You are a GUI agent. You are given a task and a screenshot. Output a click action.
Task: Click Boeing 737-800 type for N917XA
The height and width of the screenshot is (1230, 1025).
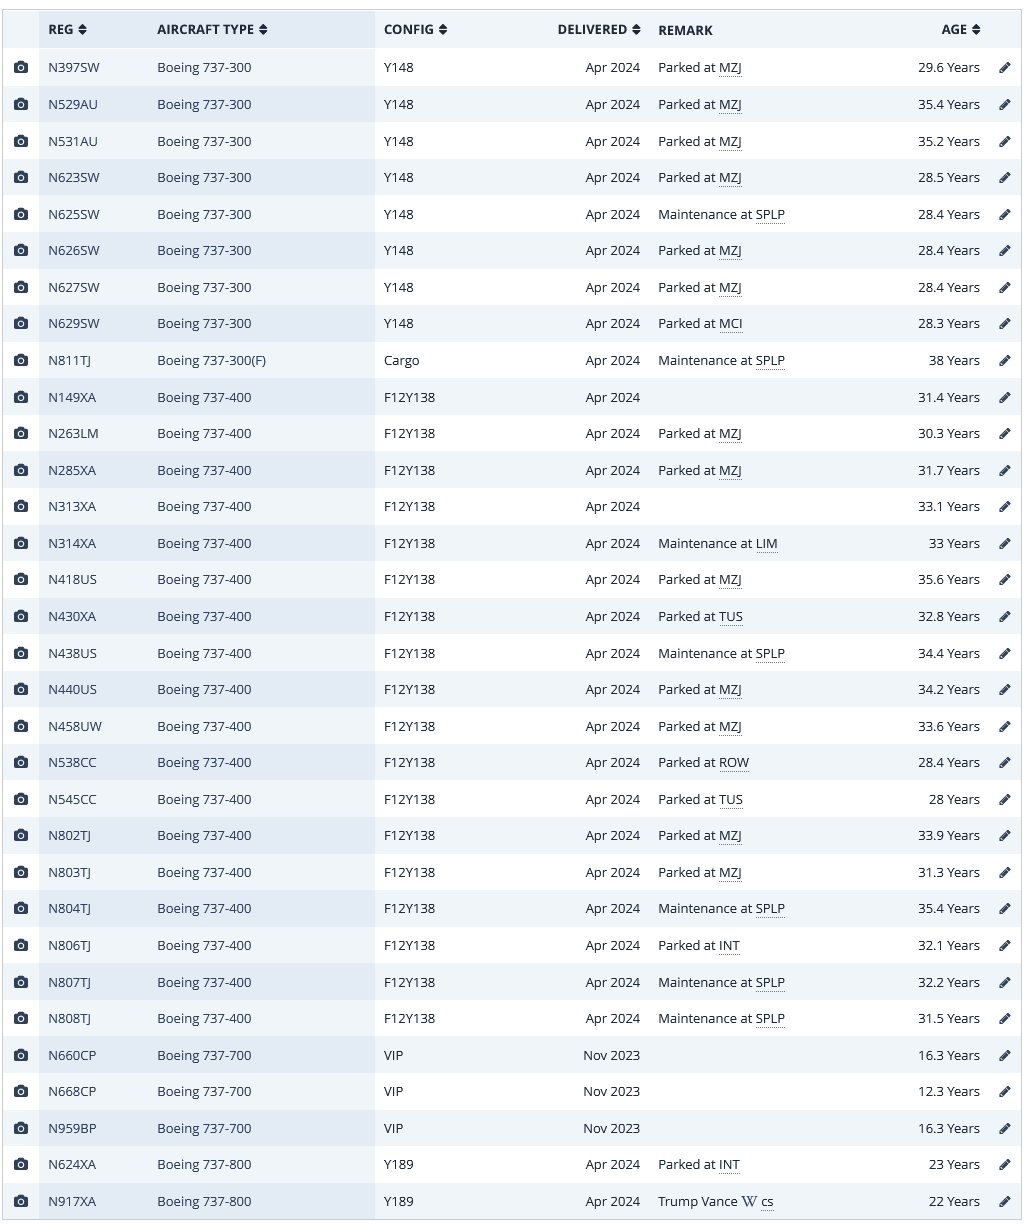point(204,1201)
